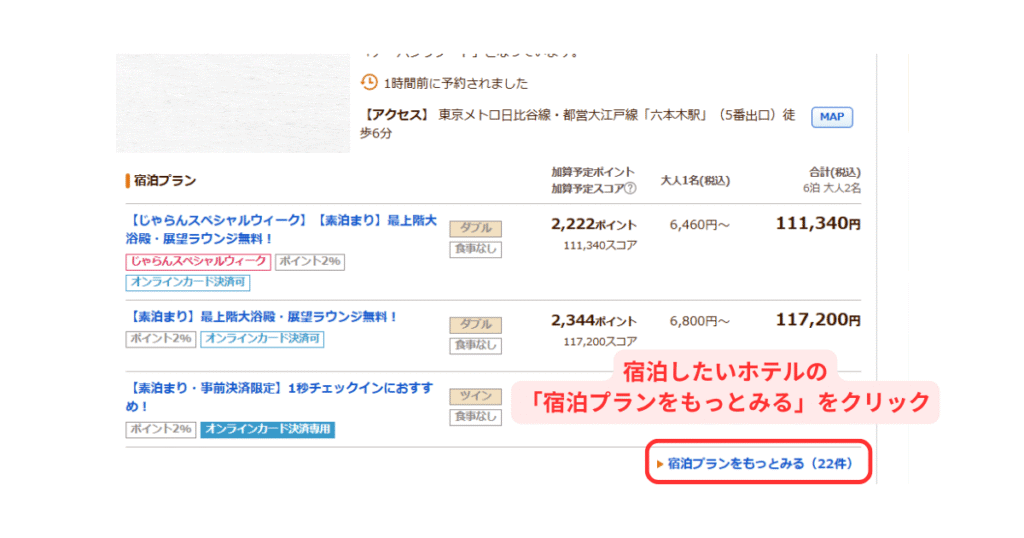Click the 2,222ポイント value on the first plan
The width and height of the screenshot is (1024, 538).
593,224
